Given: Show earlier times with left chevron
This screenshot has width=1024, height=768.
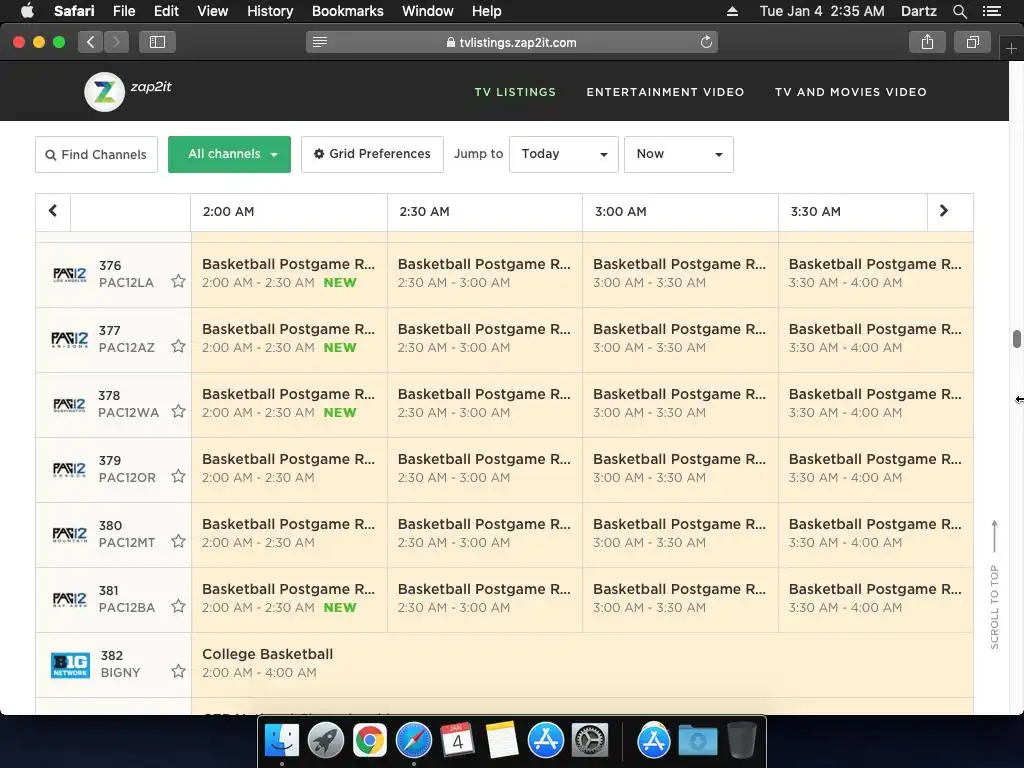Looking at the screenshot, I should click(x=53, y=211).
